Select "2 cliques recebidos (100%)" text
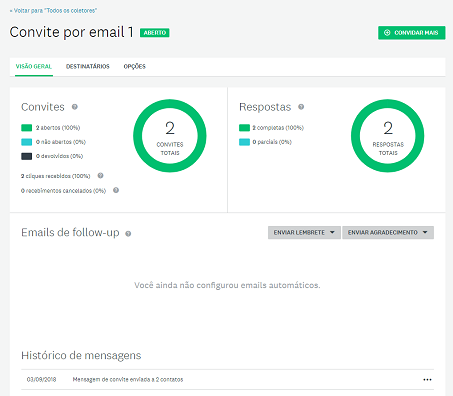The height and width of the screenshot is (396, 453). 56,176
